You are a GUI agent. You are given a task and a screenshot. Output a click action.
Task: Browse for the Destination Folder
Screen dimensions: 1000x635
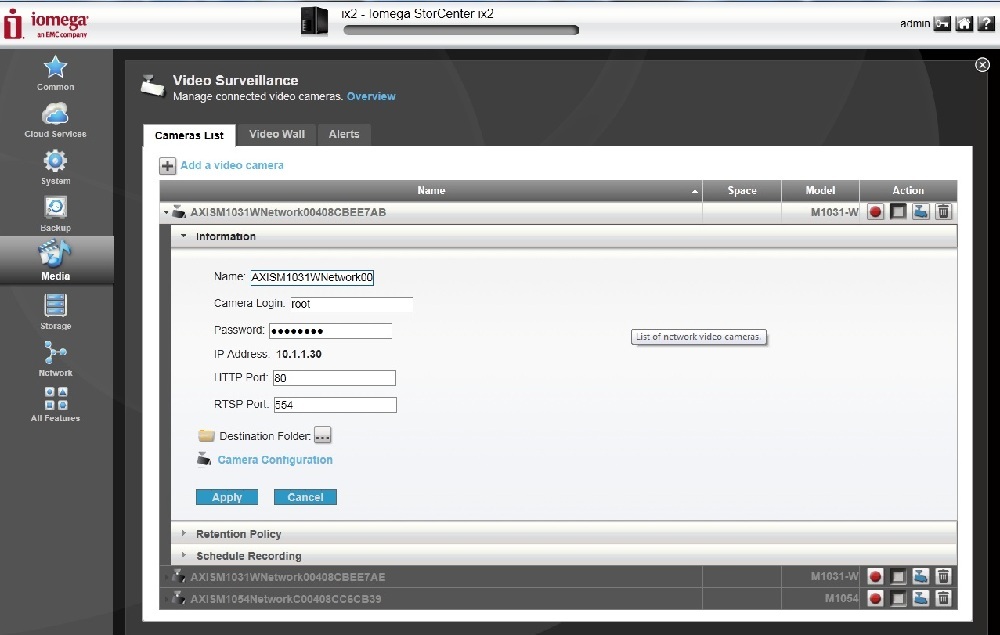[323, 436]
